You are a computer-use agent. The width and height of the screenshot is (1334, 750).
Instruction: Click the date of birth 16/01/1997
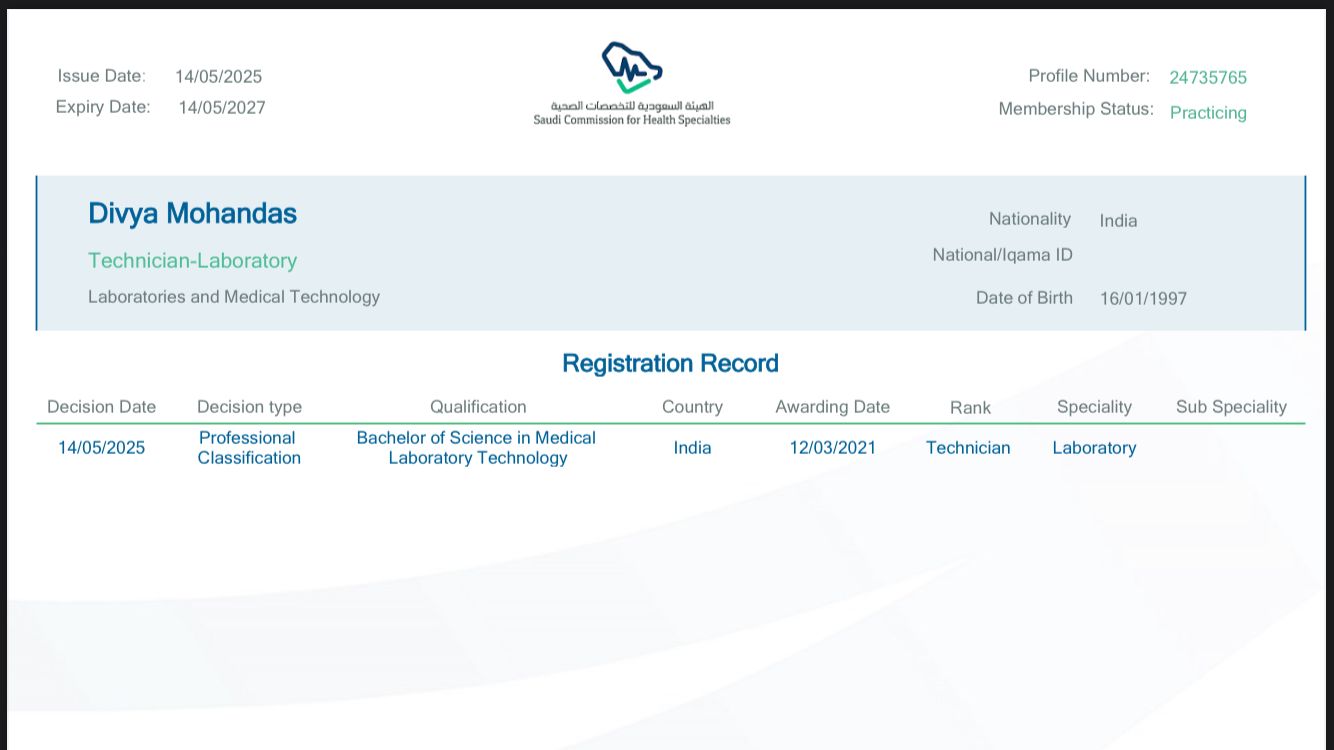point(1143,298)
